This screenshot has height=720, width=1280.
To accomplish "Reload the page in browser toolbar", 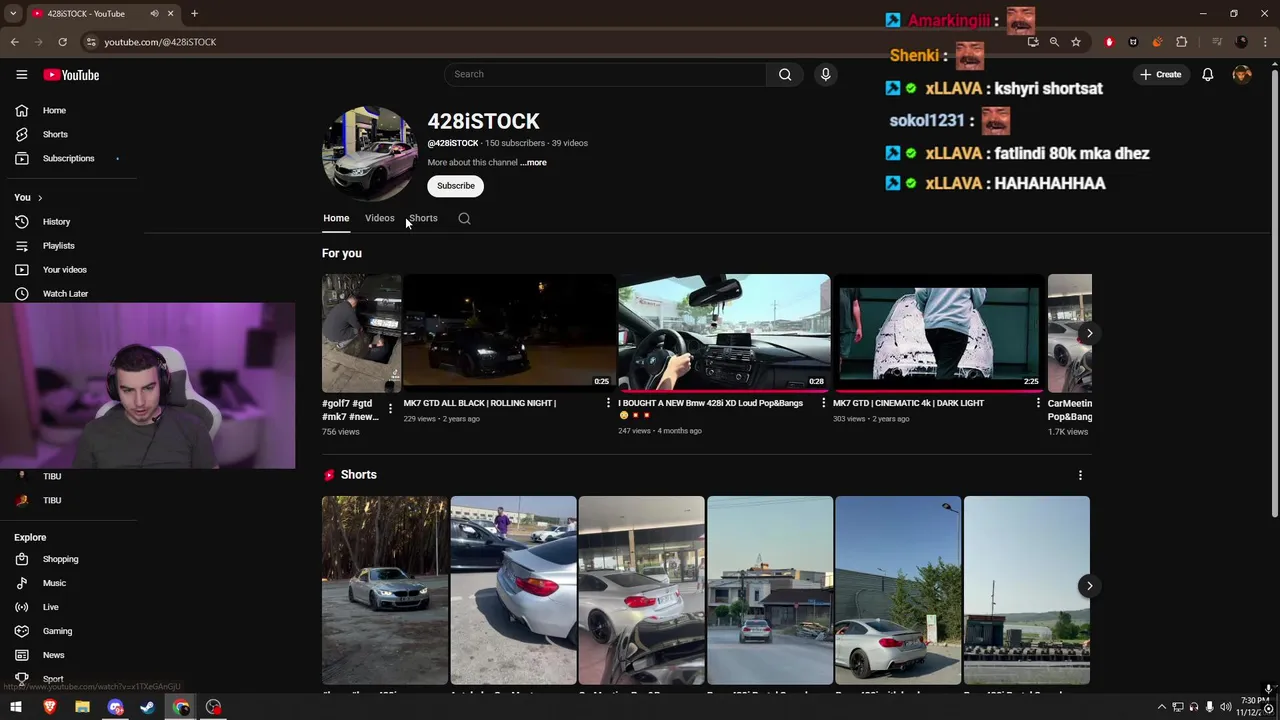I will tap(62, 42).
